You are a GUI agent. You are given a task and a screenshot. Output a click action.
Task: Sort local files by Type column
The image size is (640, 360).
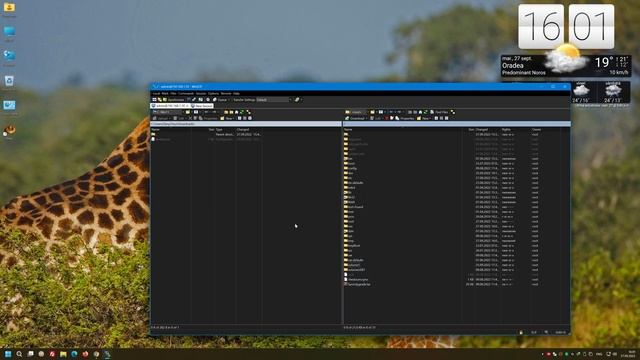coord(225,129)
